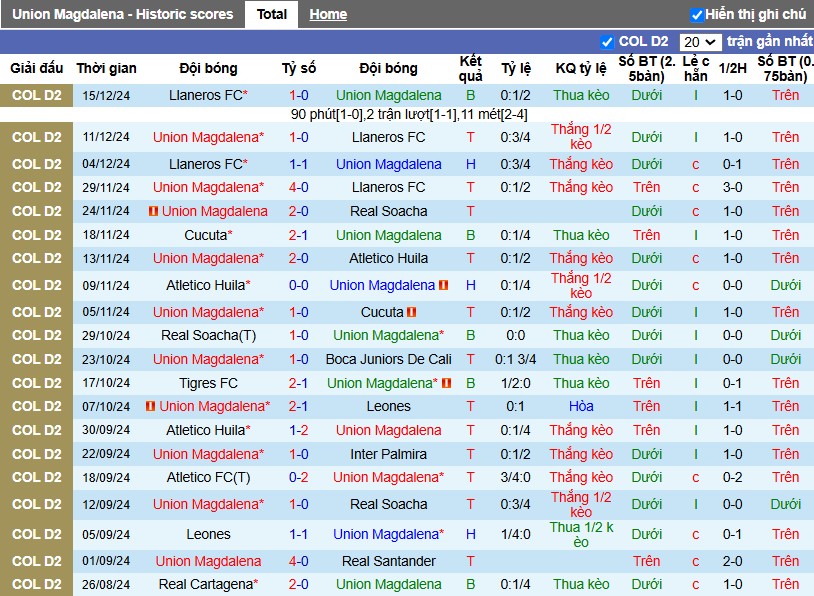Click the Giải đấu column header
This screenshot has width=814, height=596.
coord(36,69)
